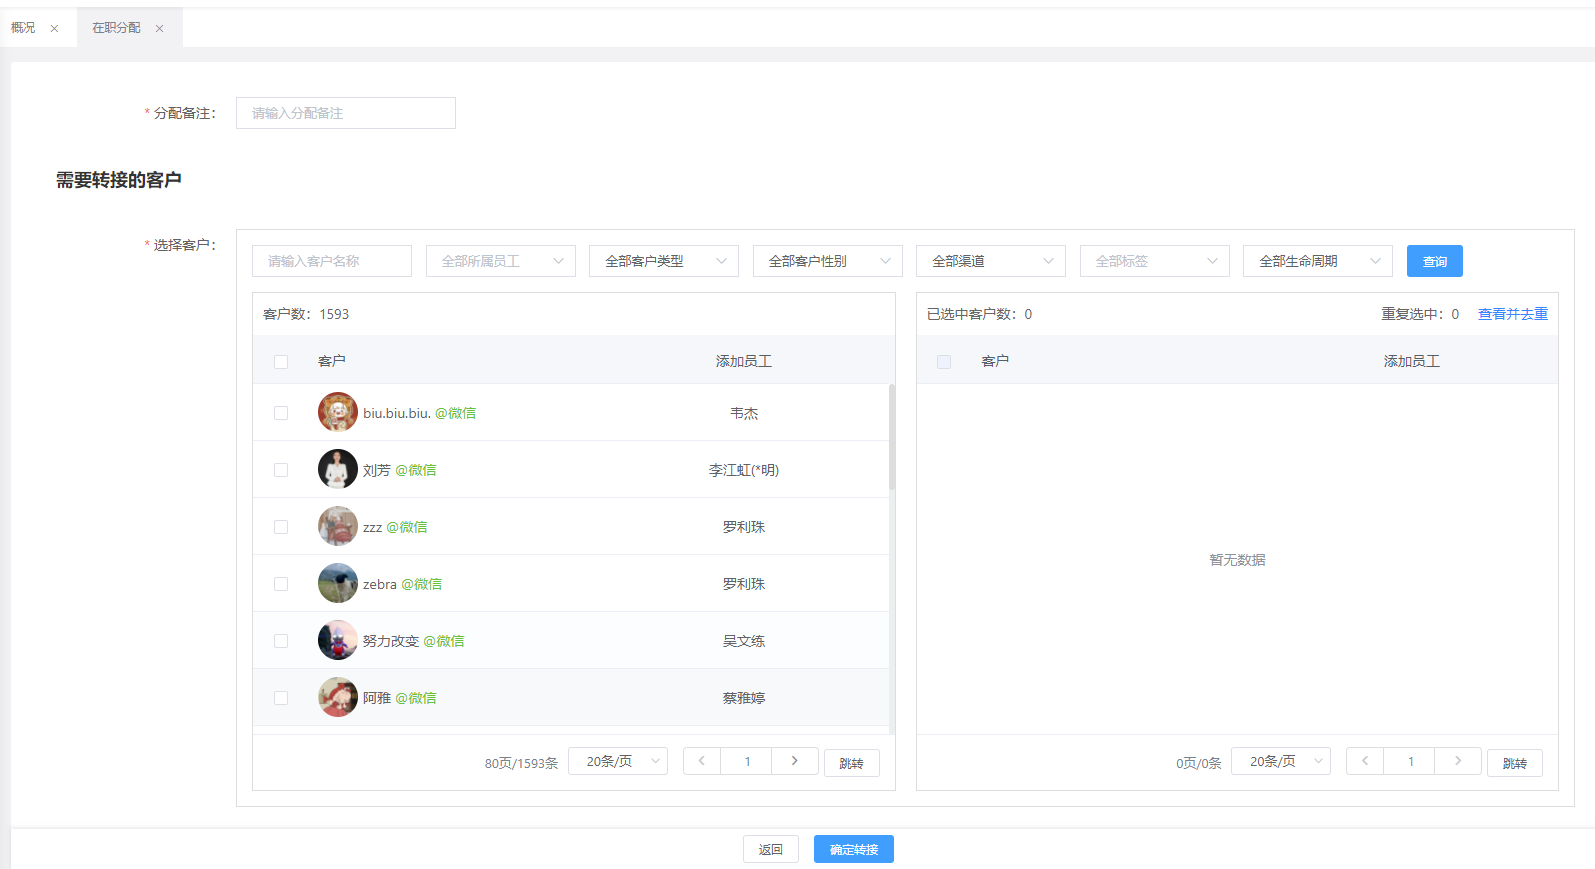Switch to the 概况 tab
The image size is (1595, 869).
pyautogui.click(x=23, y=28)
